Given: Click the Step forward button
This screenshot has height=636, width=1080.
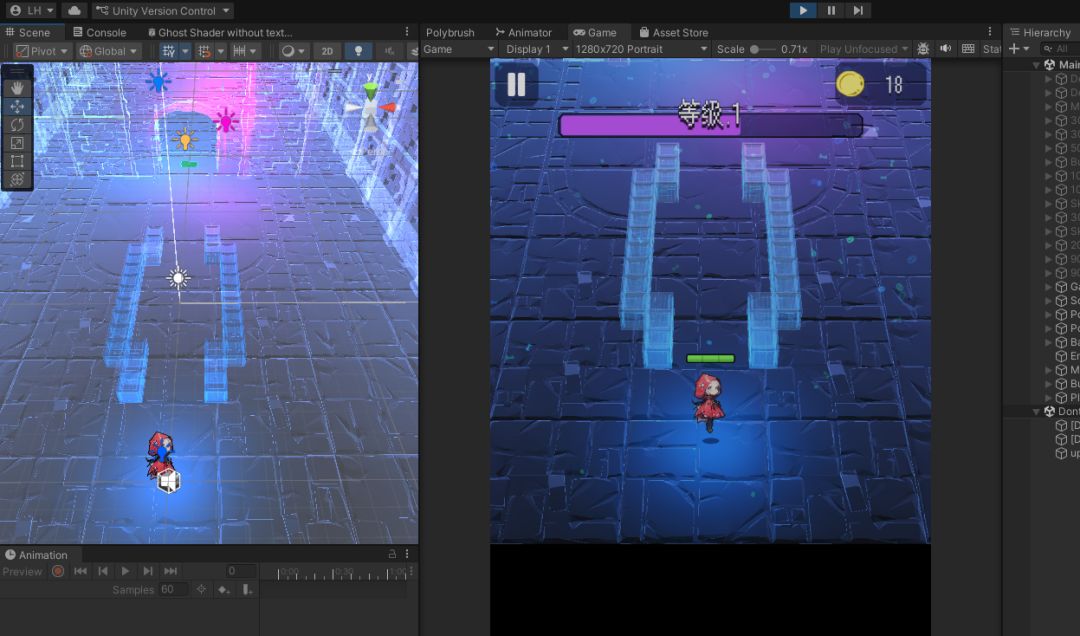Looking at the screenshot, I should pos(858,11).
